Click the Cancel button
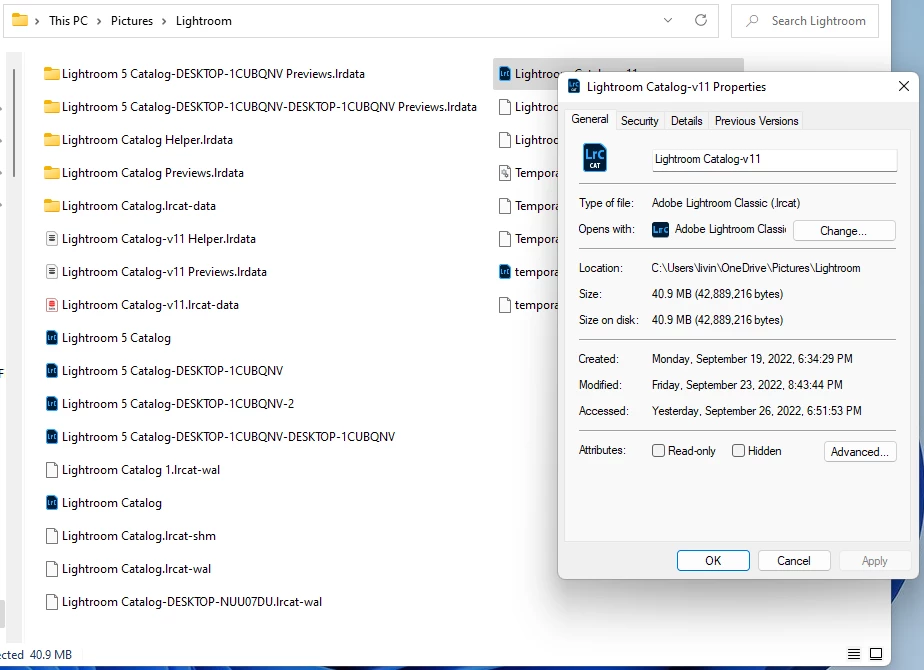Viewport: 924px width, 670px height. click(x=794, y=560)
